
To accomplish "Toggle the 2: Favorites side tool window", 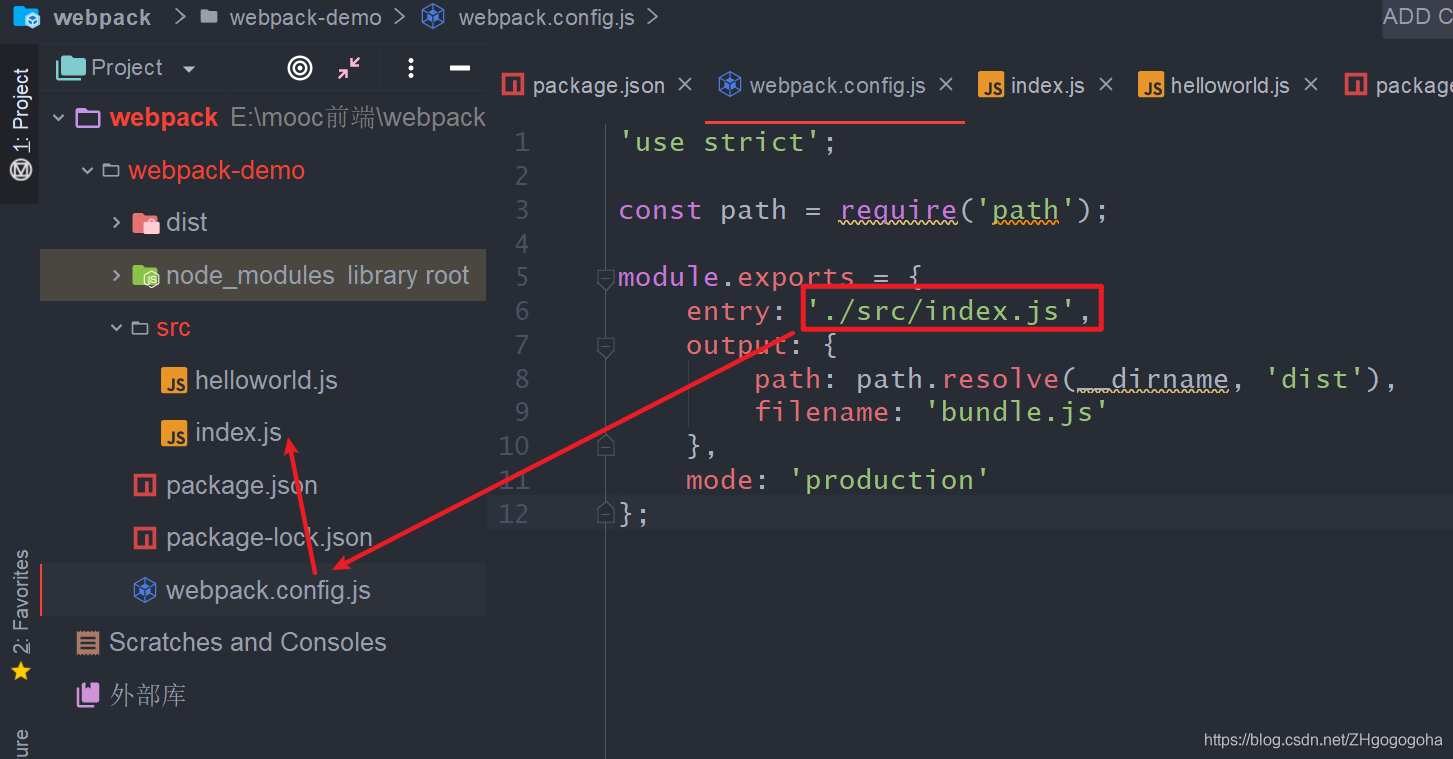I will point(20,602).
